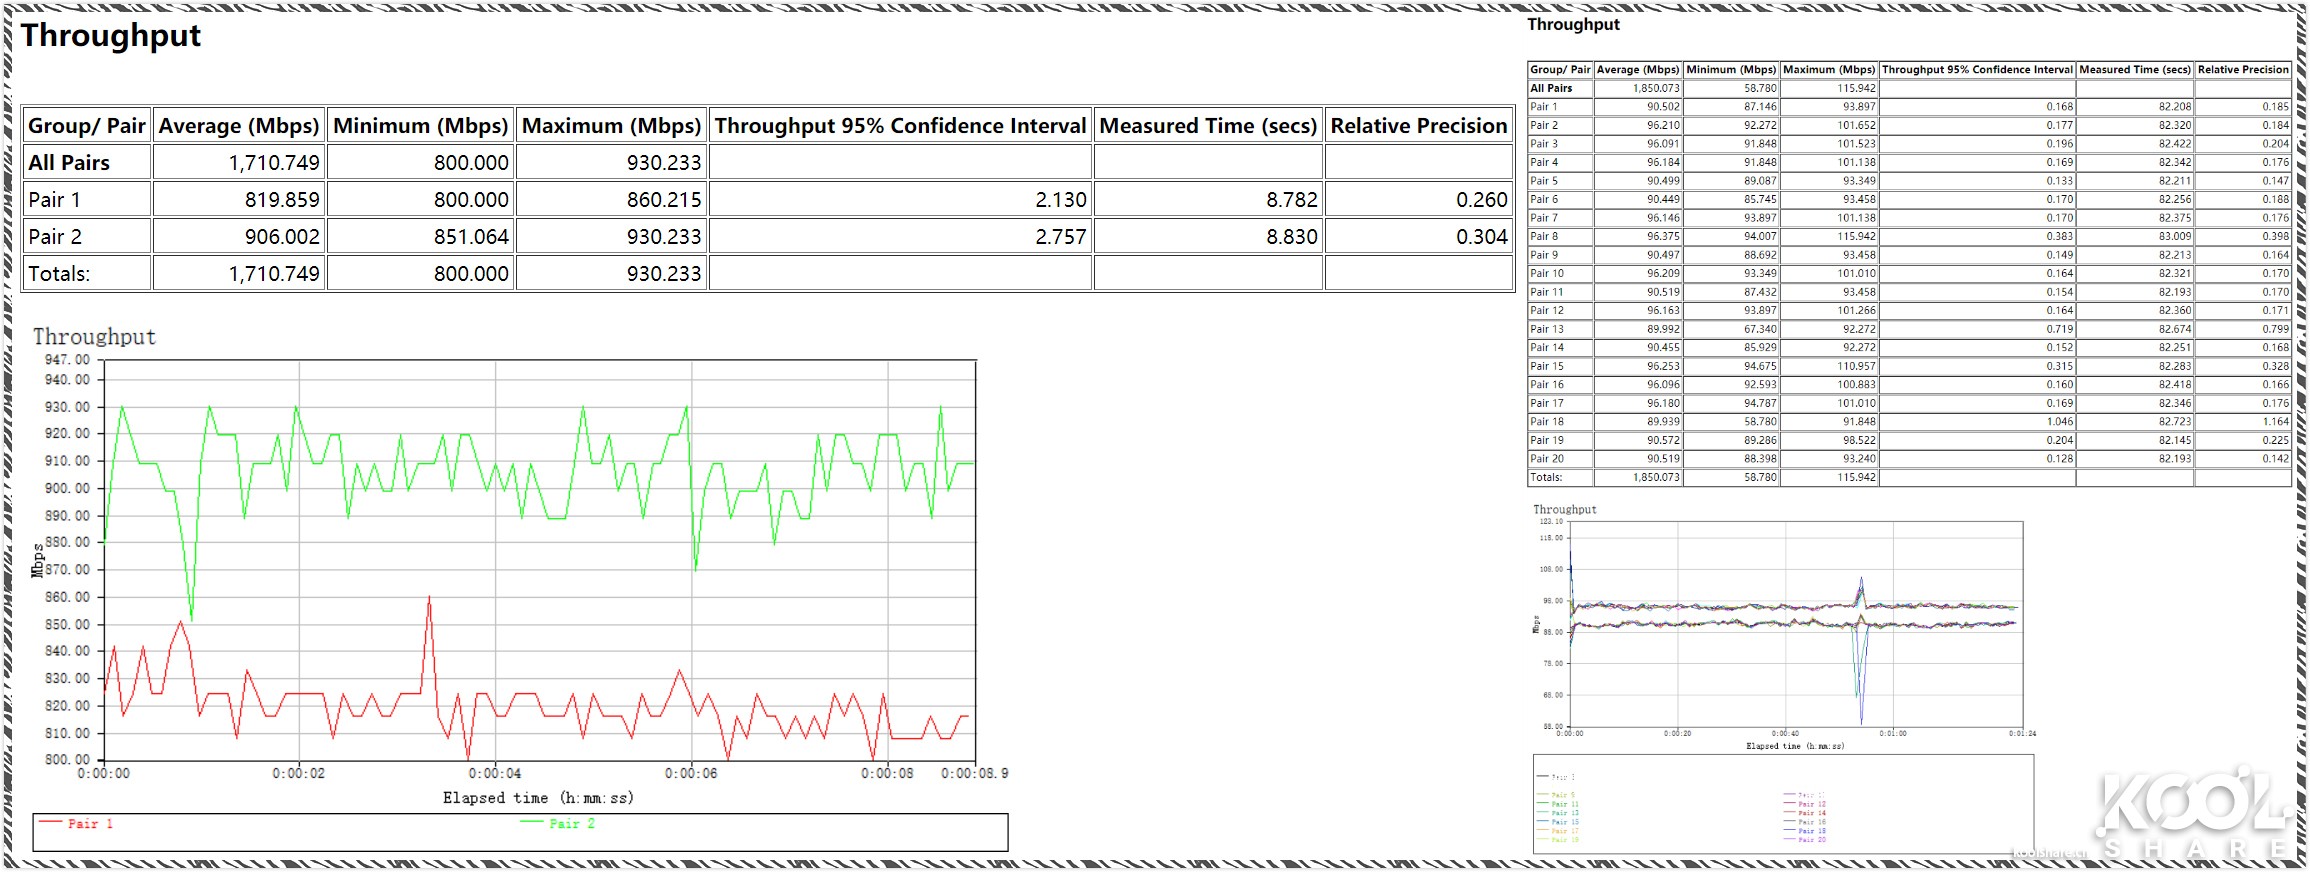Select Pair 1 confidence interval value 2.130
The image size is (2310, 872).
click(x=1060, y=200)
